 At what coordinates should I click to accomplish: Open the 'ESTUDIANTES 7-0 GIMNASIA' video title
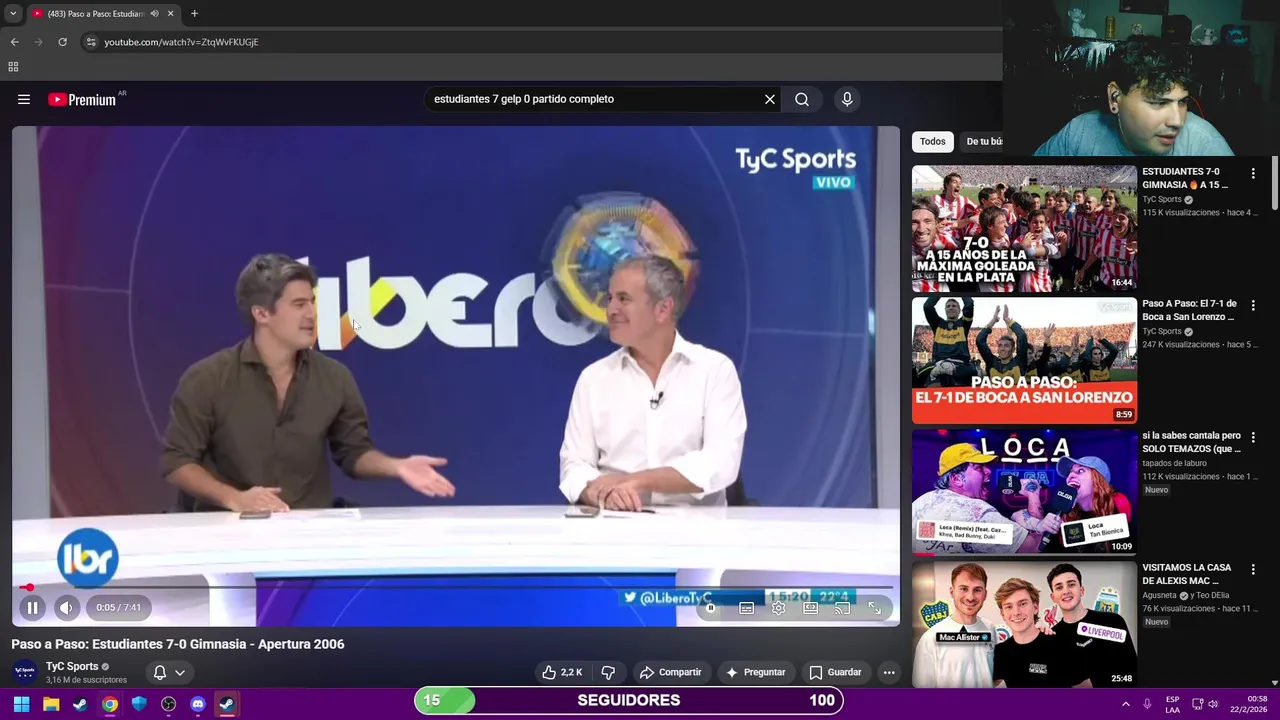tap(1185, 178)
